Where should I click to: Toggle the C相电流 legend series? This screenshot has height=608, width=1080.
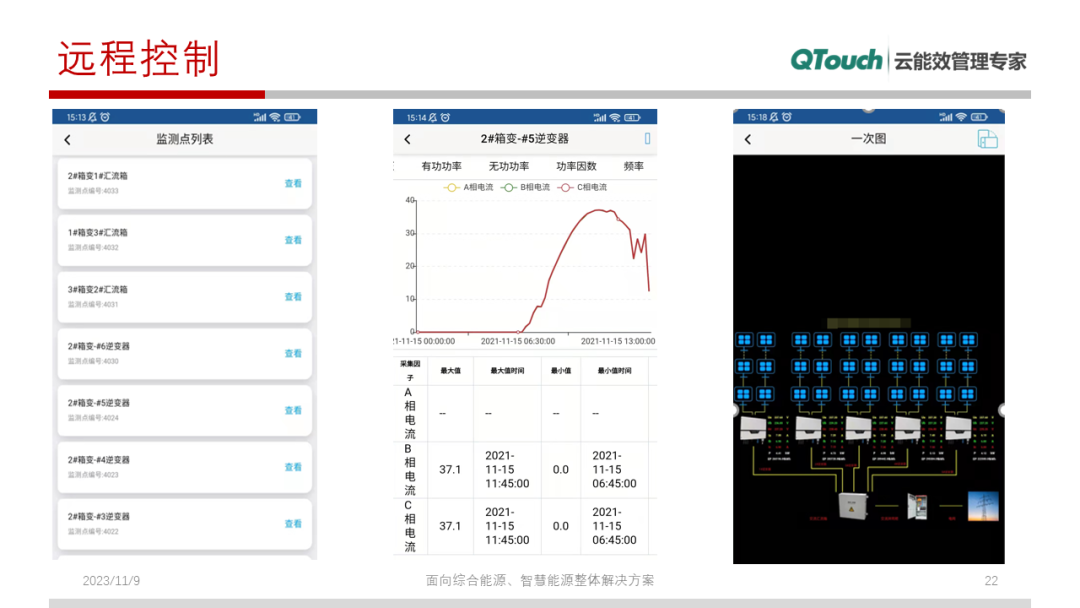583,187
